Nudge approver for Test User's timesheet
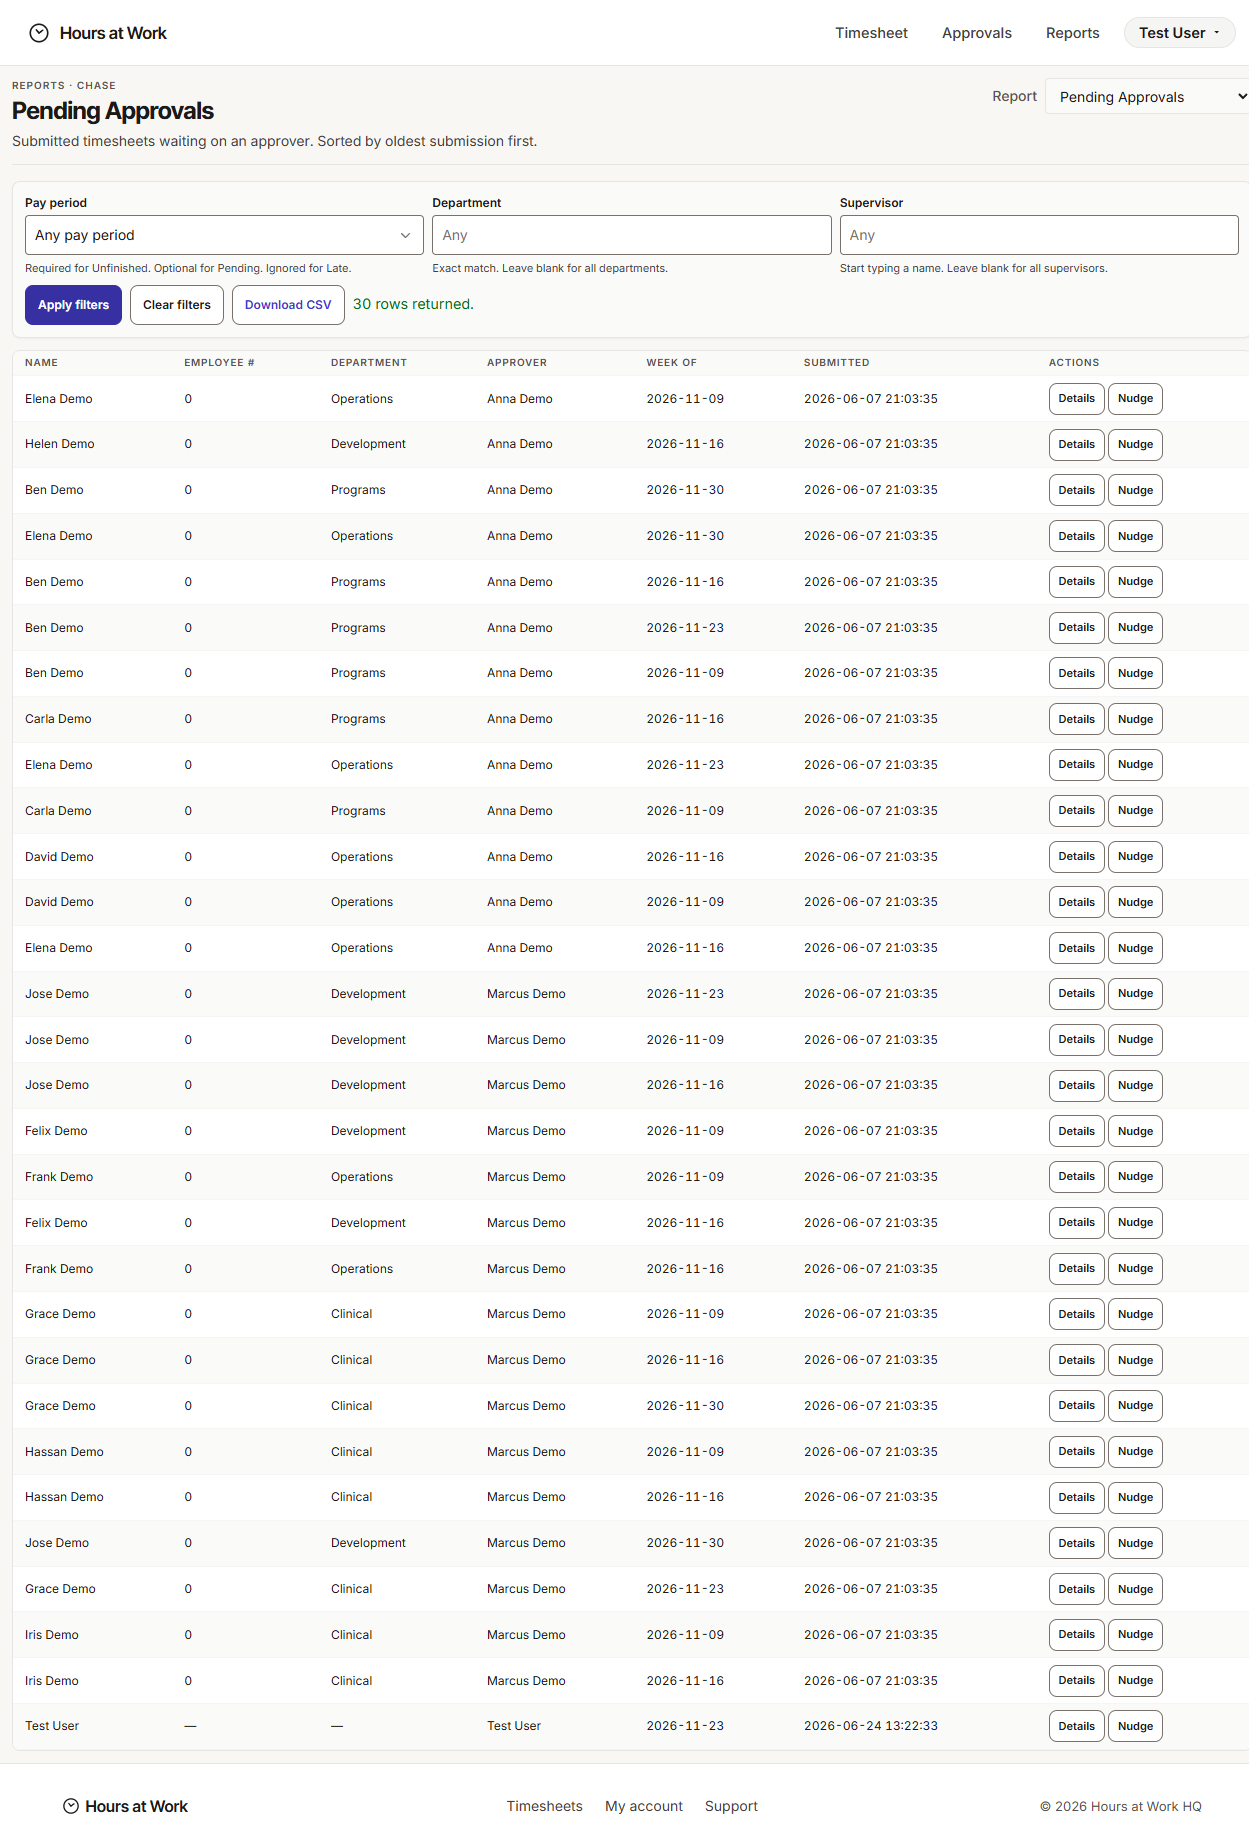1249x1848 pixels. pyautogui.click(x=1135, y=1726)
